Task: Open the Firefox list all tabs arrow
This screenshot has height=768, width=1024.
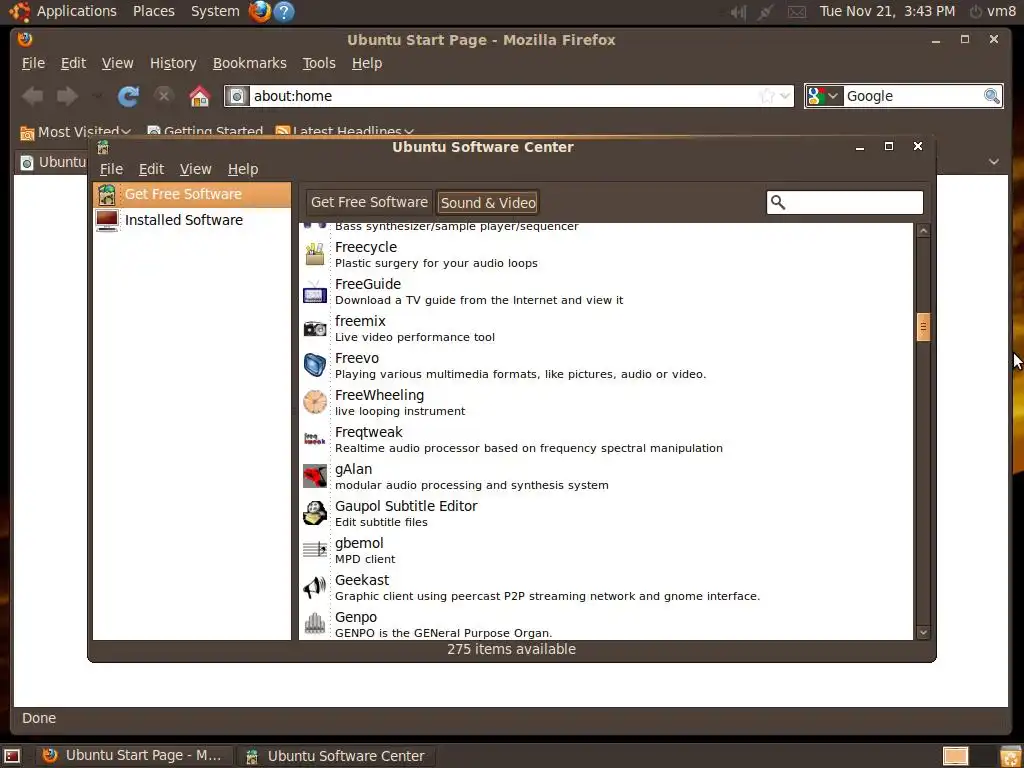Action: click(994, 162)
